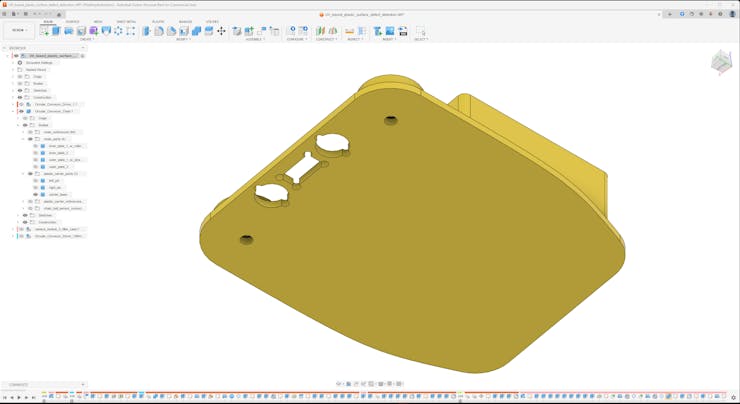Switch to the Mesh tab
The height and width of the screenshot is (404, 740).
pyautogui.click(x=98, y=21)
